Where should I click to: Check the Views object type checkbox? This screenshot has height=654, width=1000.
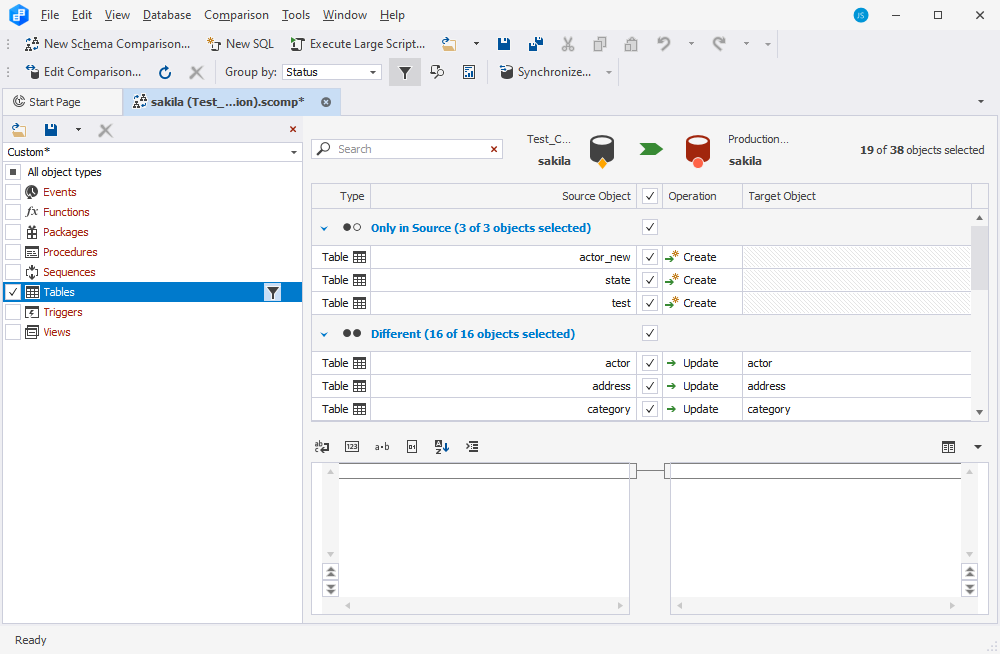13,332
